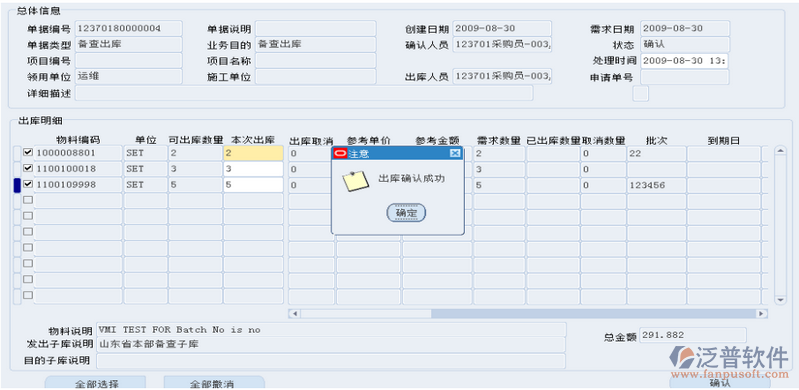
Task: Click the red Oracle icon in dialog title
Action: click(x=341, y=153)
